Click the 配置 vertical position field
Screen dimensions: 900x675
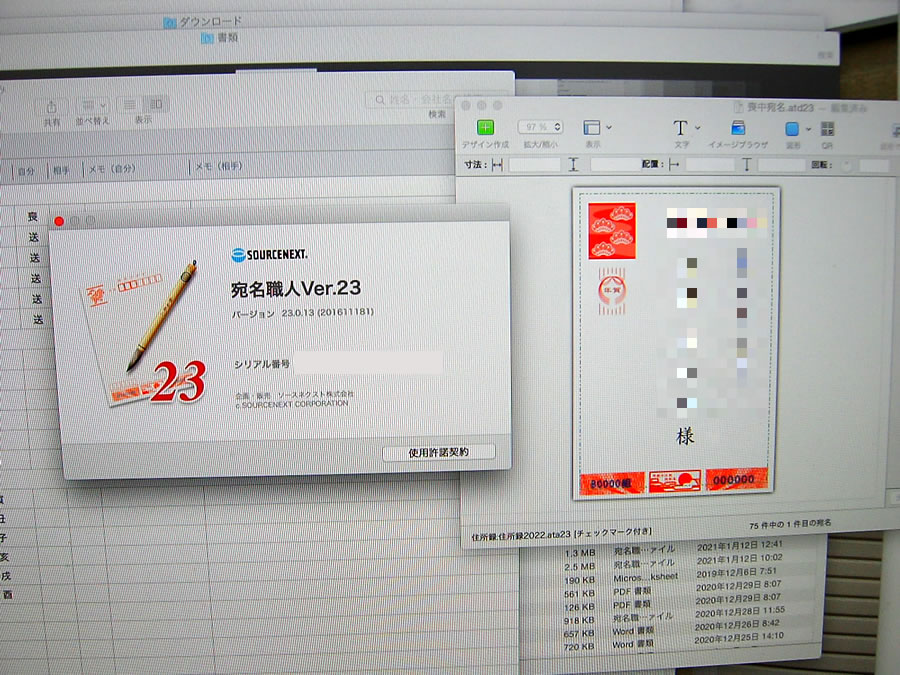782,165
